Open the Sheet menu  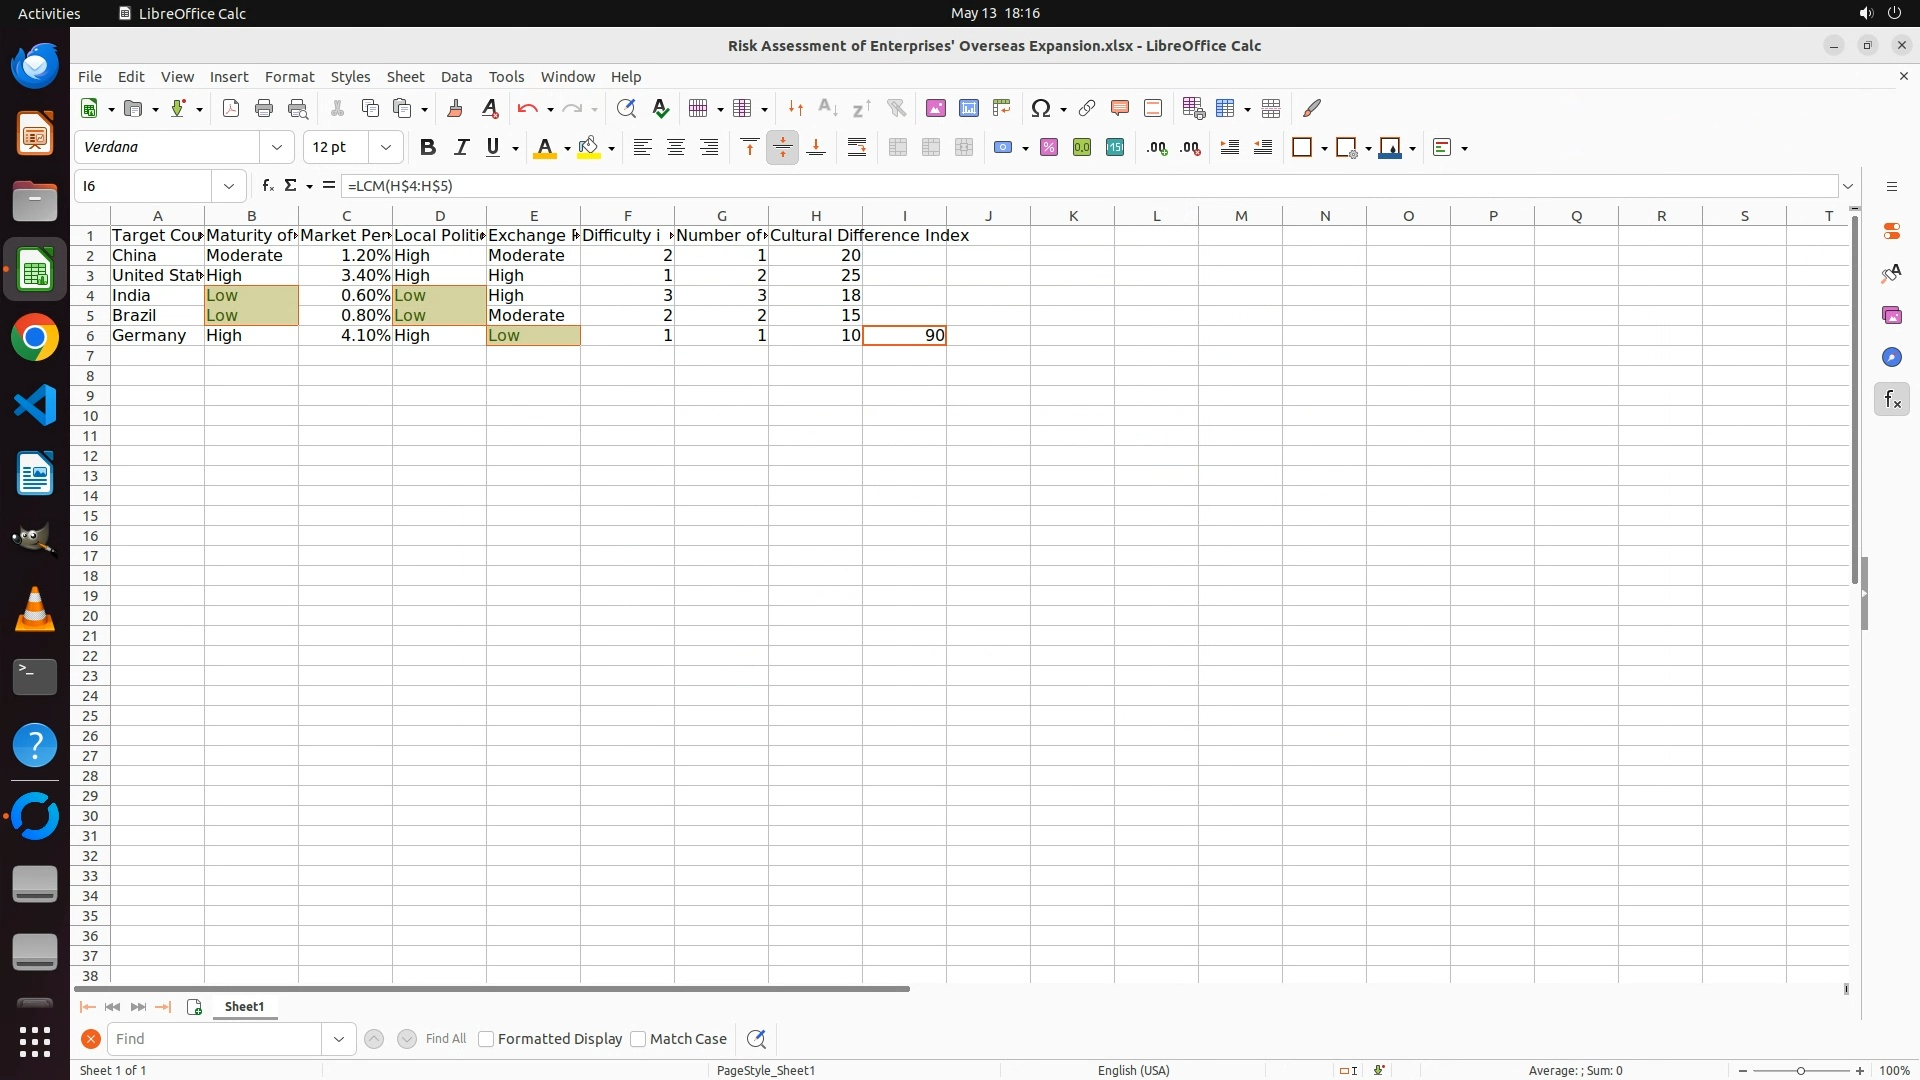coord(405,77)
